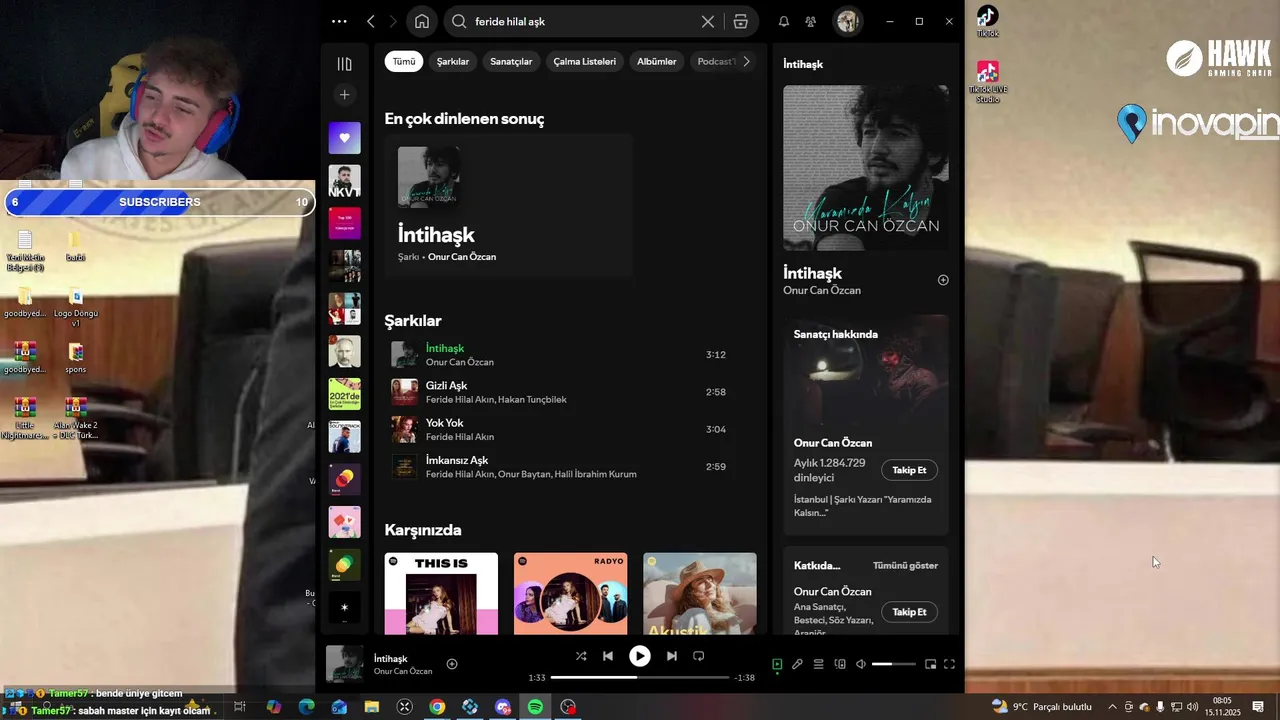Viewport: 1280px width, 720px height.
Task: Switch to Spotify on the taskbar
Action: tap(535, 707)
